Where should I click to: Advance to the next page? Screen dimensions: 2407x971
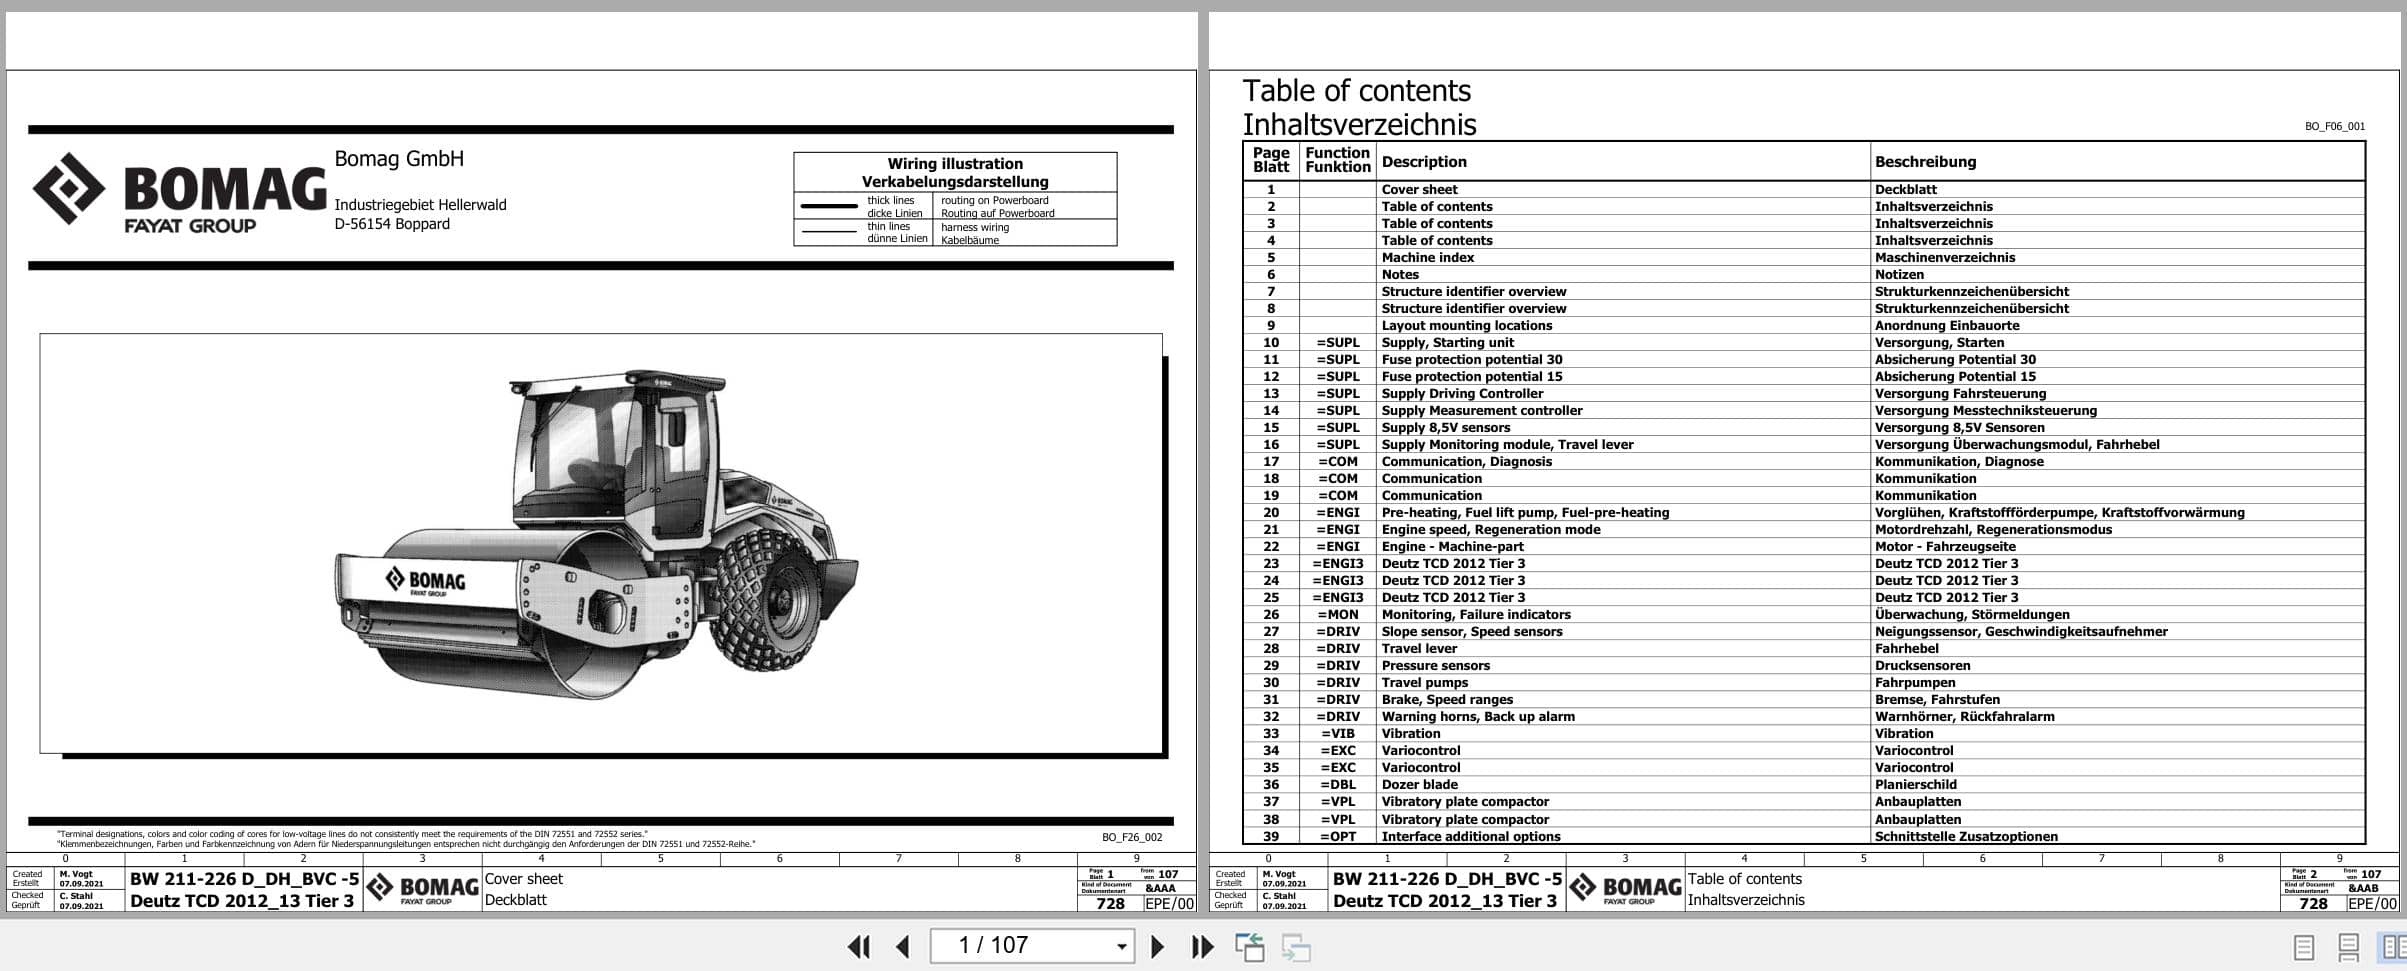click(x=1158, y=945)
